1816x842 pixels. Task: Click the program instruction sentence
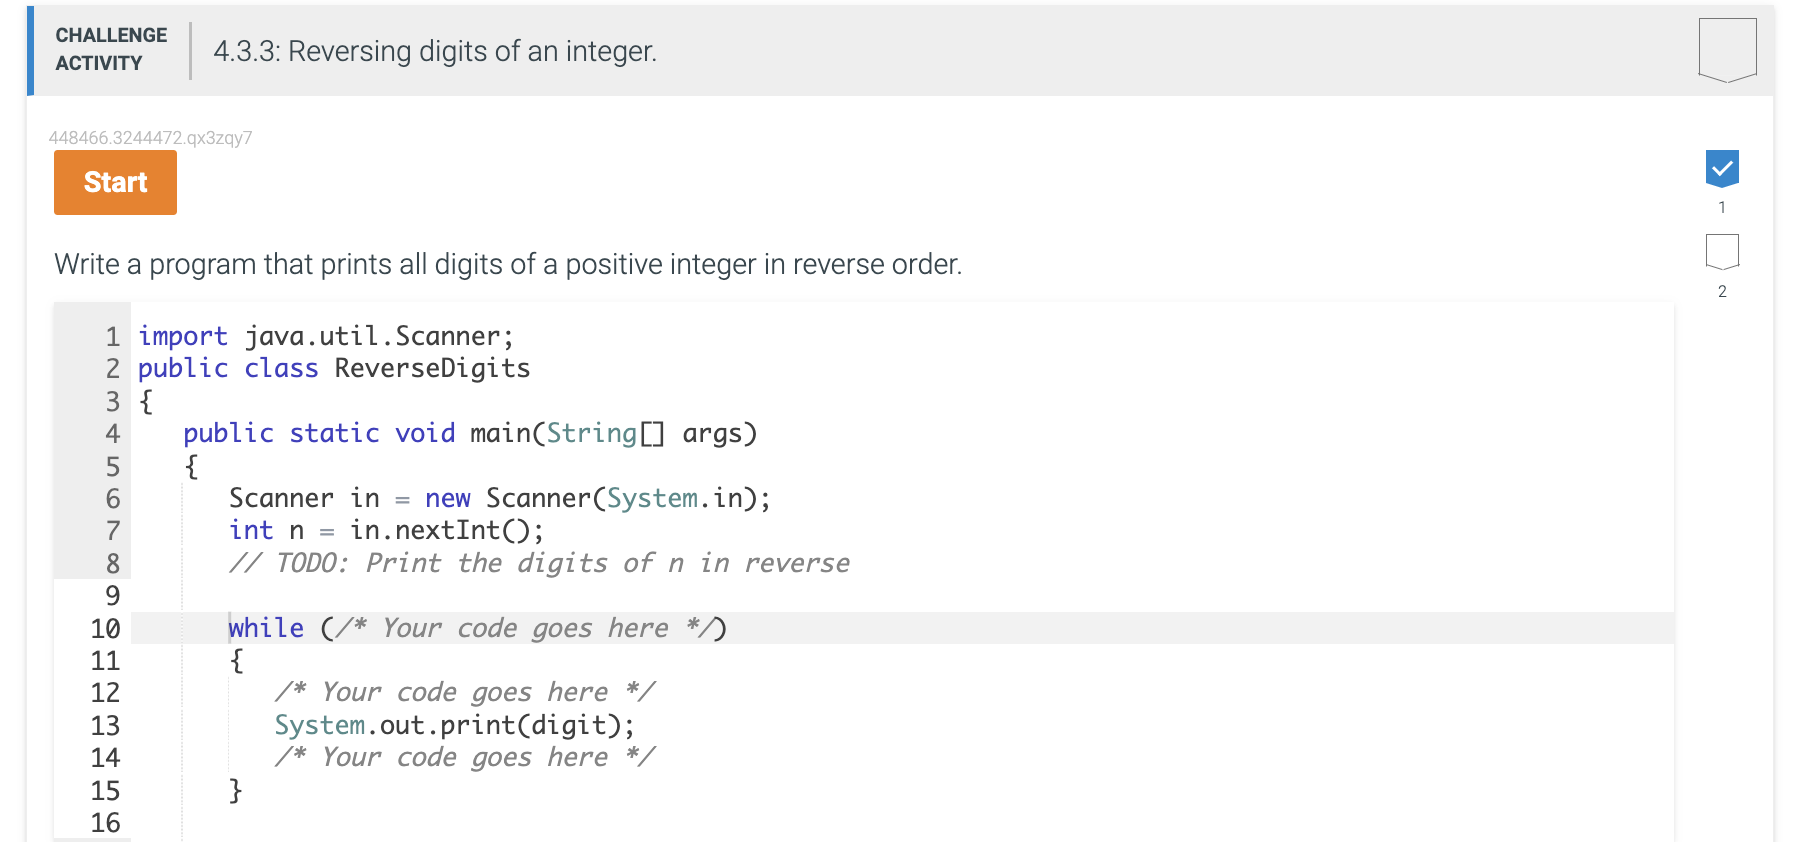pyautogui.click(x=508, y=264)
